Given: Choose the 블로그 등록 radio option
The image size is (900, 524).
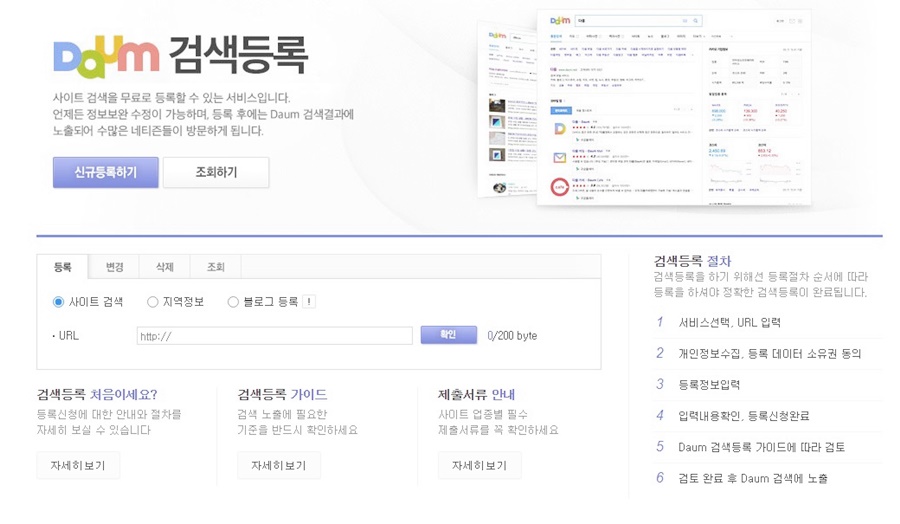Looking at the screenshot, I should point(233,302).
